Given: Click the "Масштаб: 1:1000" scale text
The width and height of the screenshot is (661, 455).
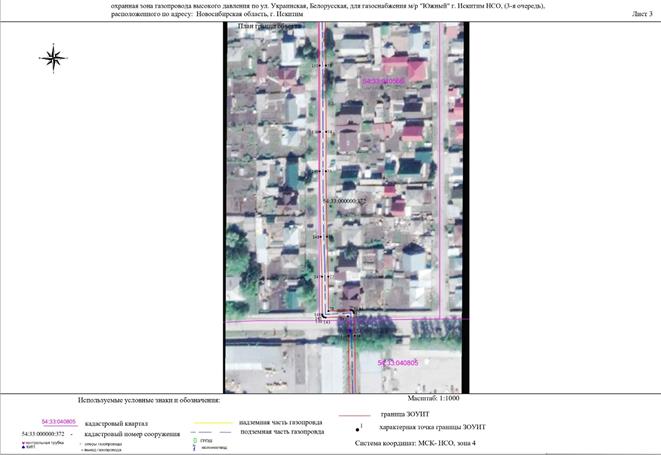Looking at the screenshot, I should (433, 398).
